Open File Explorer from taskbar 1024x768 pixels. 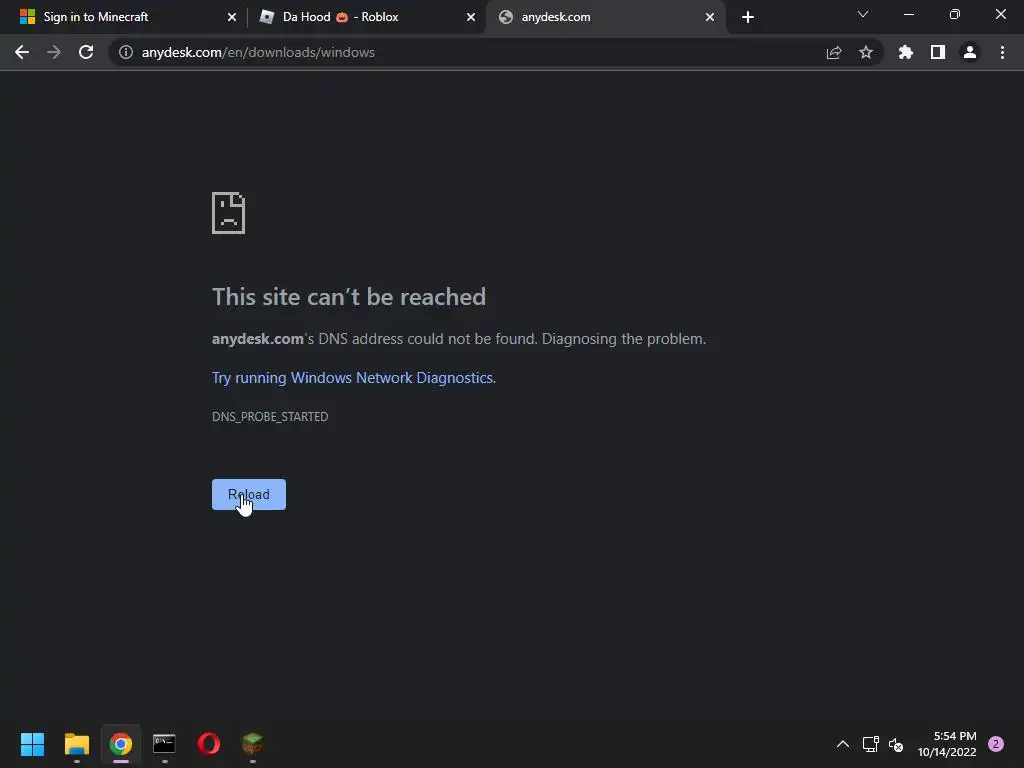tap(76, 744)
